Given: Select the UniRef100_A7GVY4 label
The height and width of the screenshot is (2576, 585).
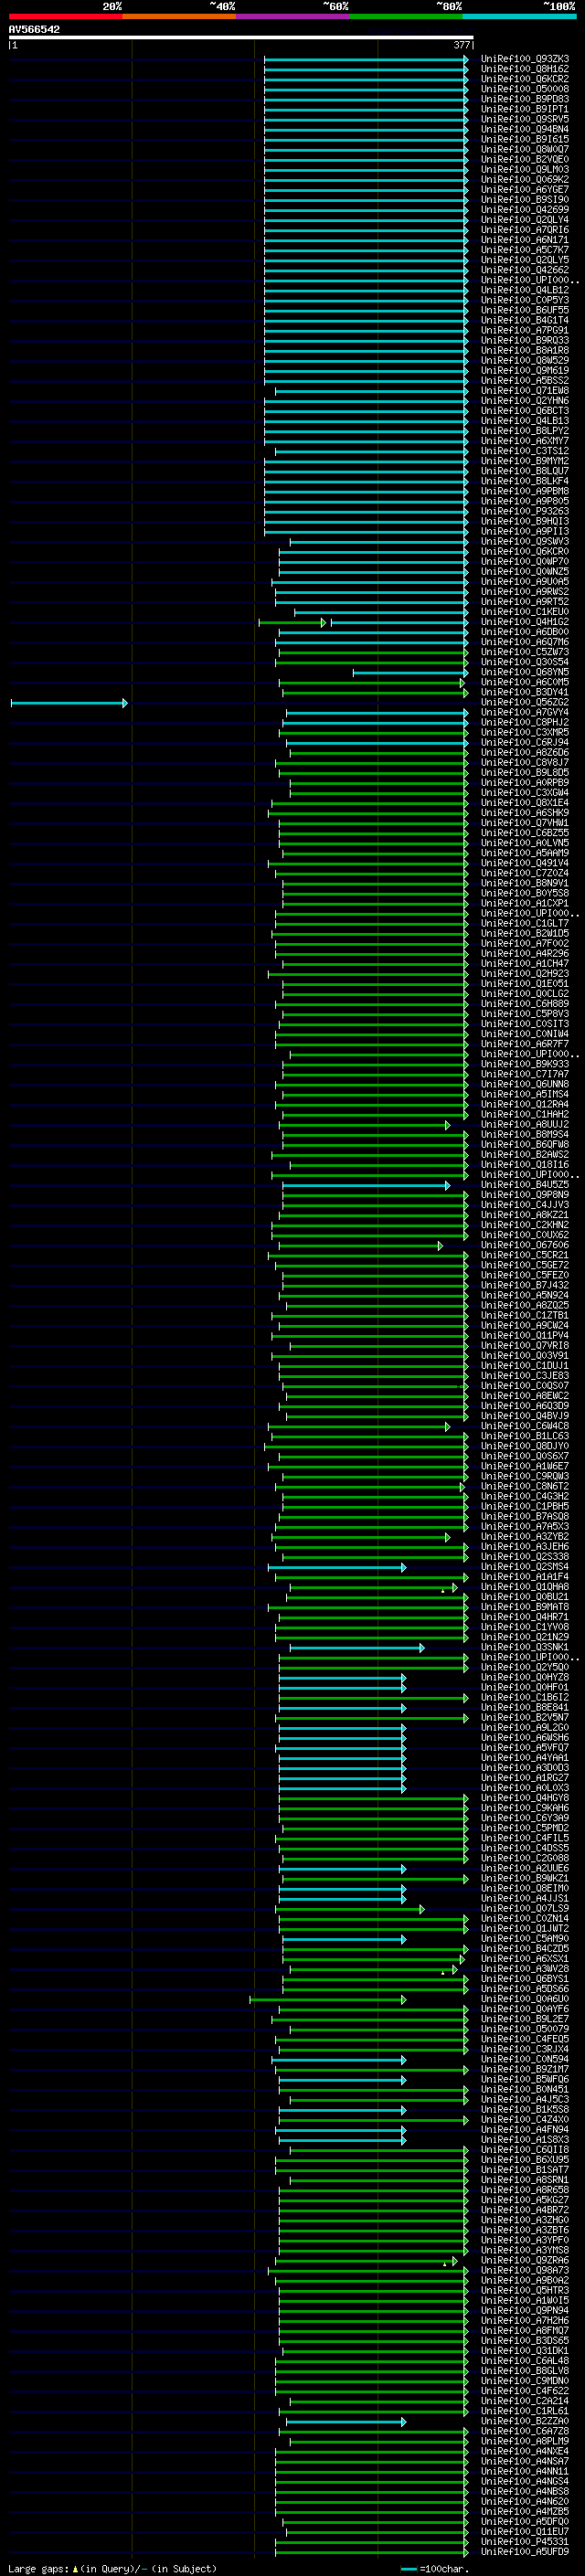Looking at the screenshot, I should click(525, 713).
